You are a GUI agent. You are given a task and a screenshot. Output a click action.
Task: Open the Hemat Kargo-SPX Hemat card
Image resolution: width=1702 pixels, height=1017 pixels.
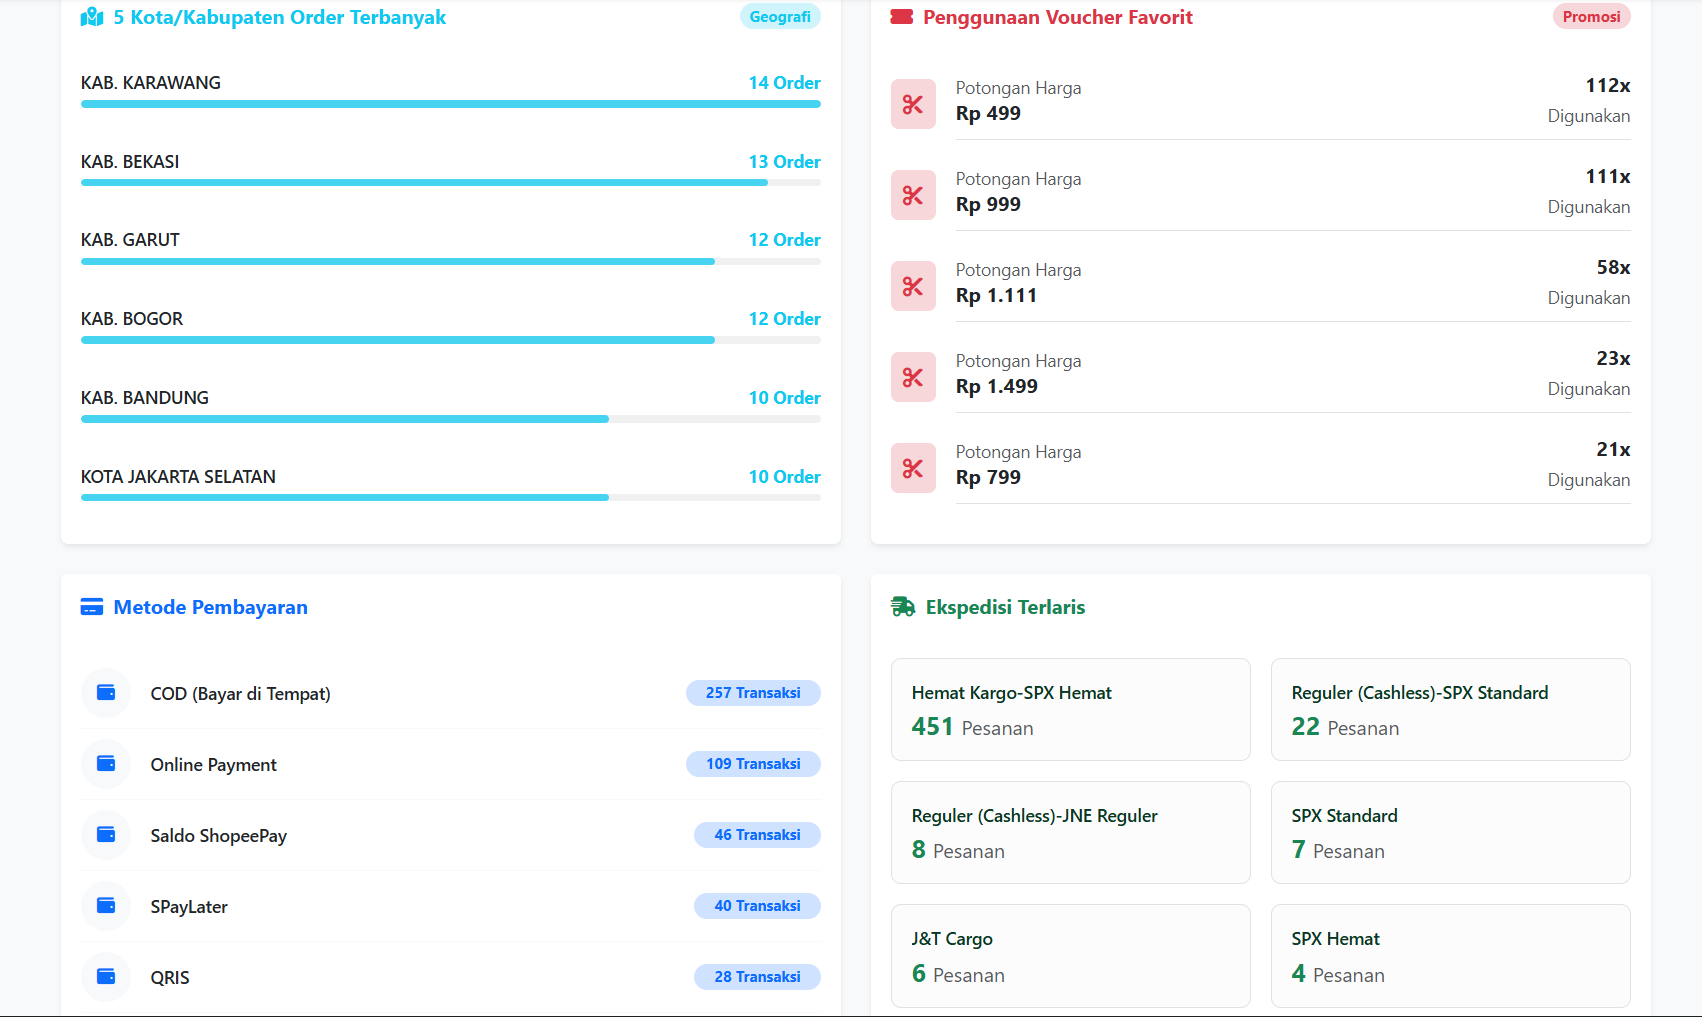pyautogui.click(x=1070, y=709)
